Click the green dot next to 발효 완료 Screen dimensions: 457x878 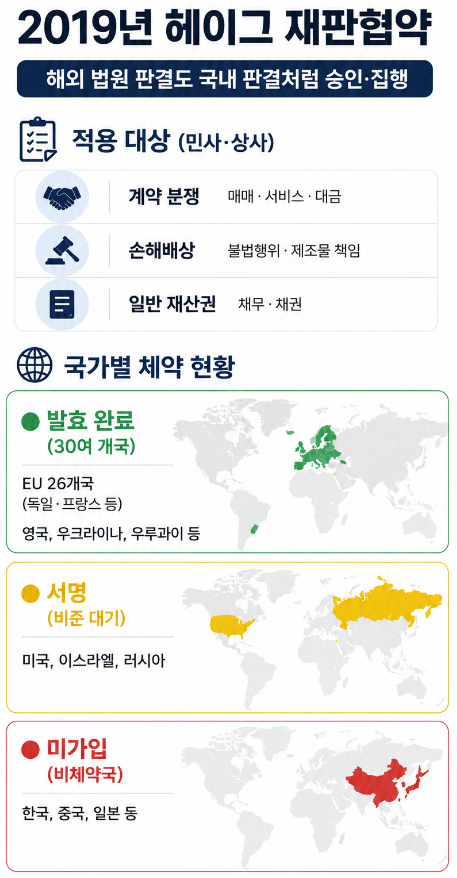(29, 421)
